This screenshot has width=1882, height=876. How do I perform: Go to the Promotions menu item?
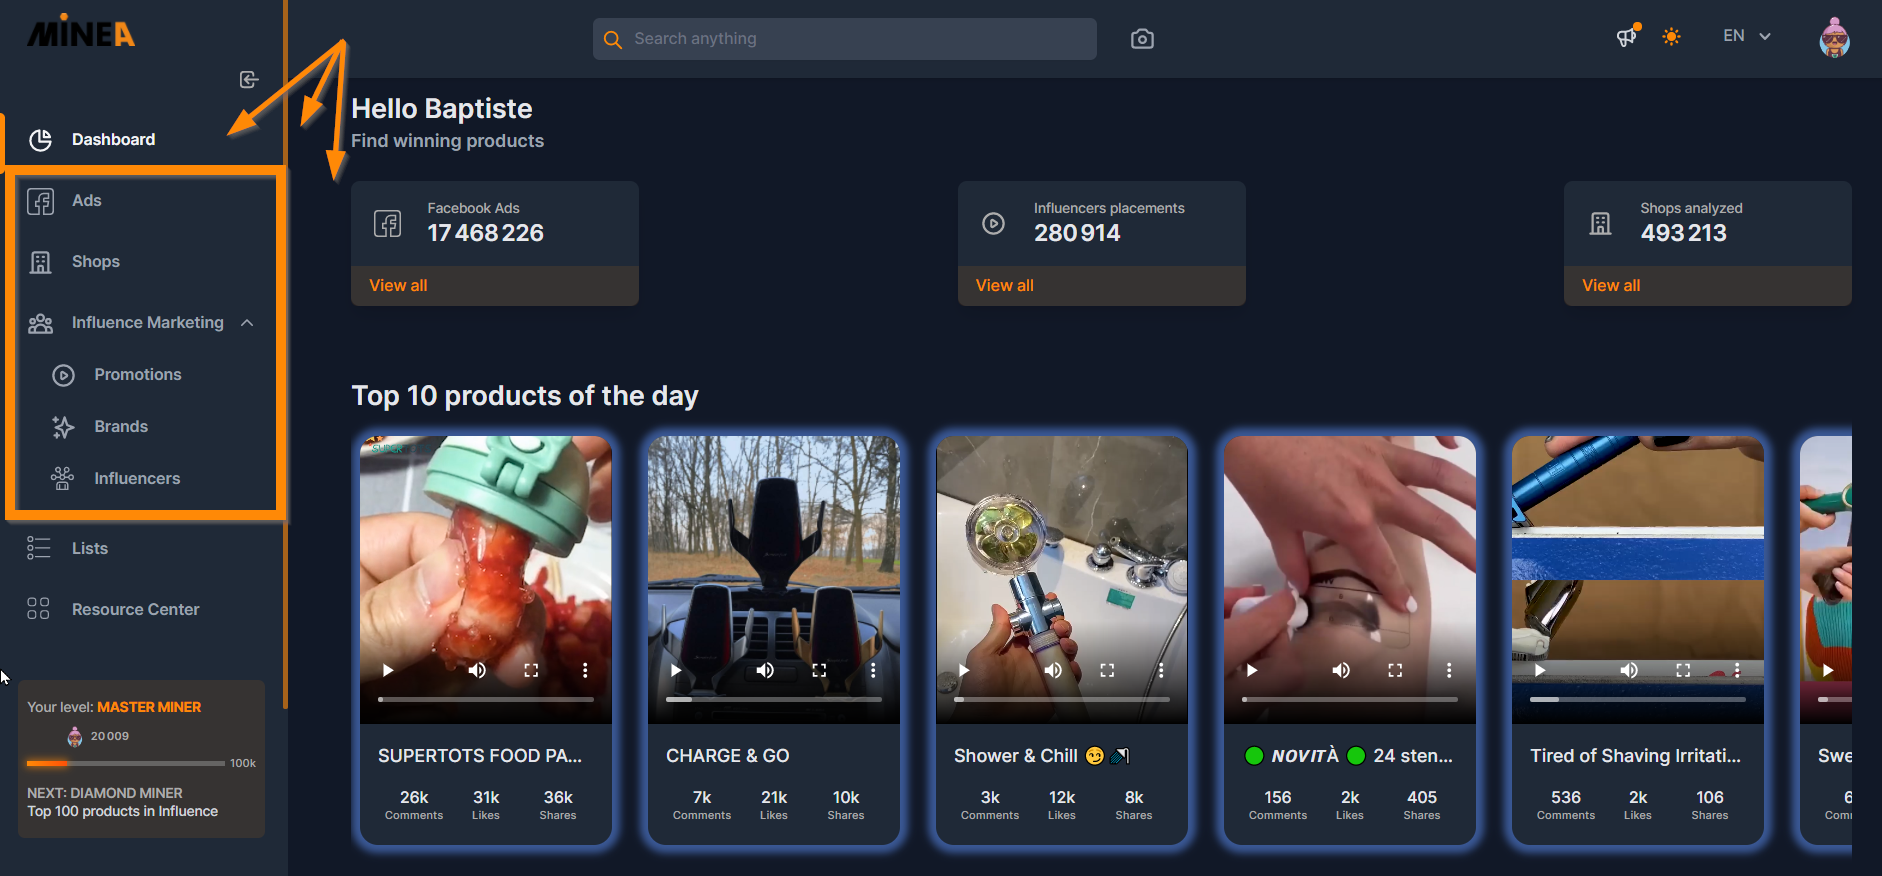[x=138, y=375]
